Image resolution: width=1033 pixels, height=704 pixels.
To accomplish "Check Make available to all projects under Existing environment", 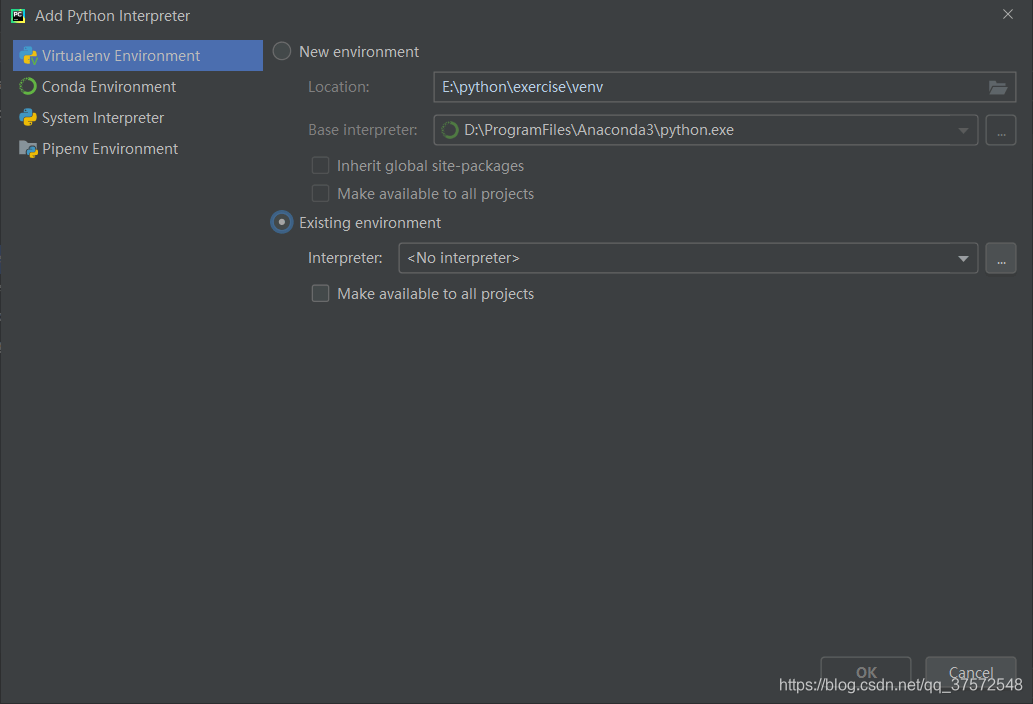I will click(320, 293).
